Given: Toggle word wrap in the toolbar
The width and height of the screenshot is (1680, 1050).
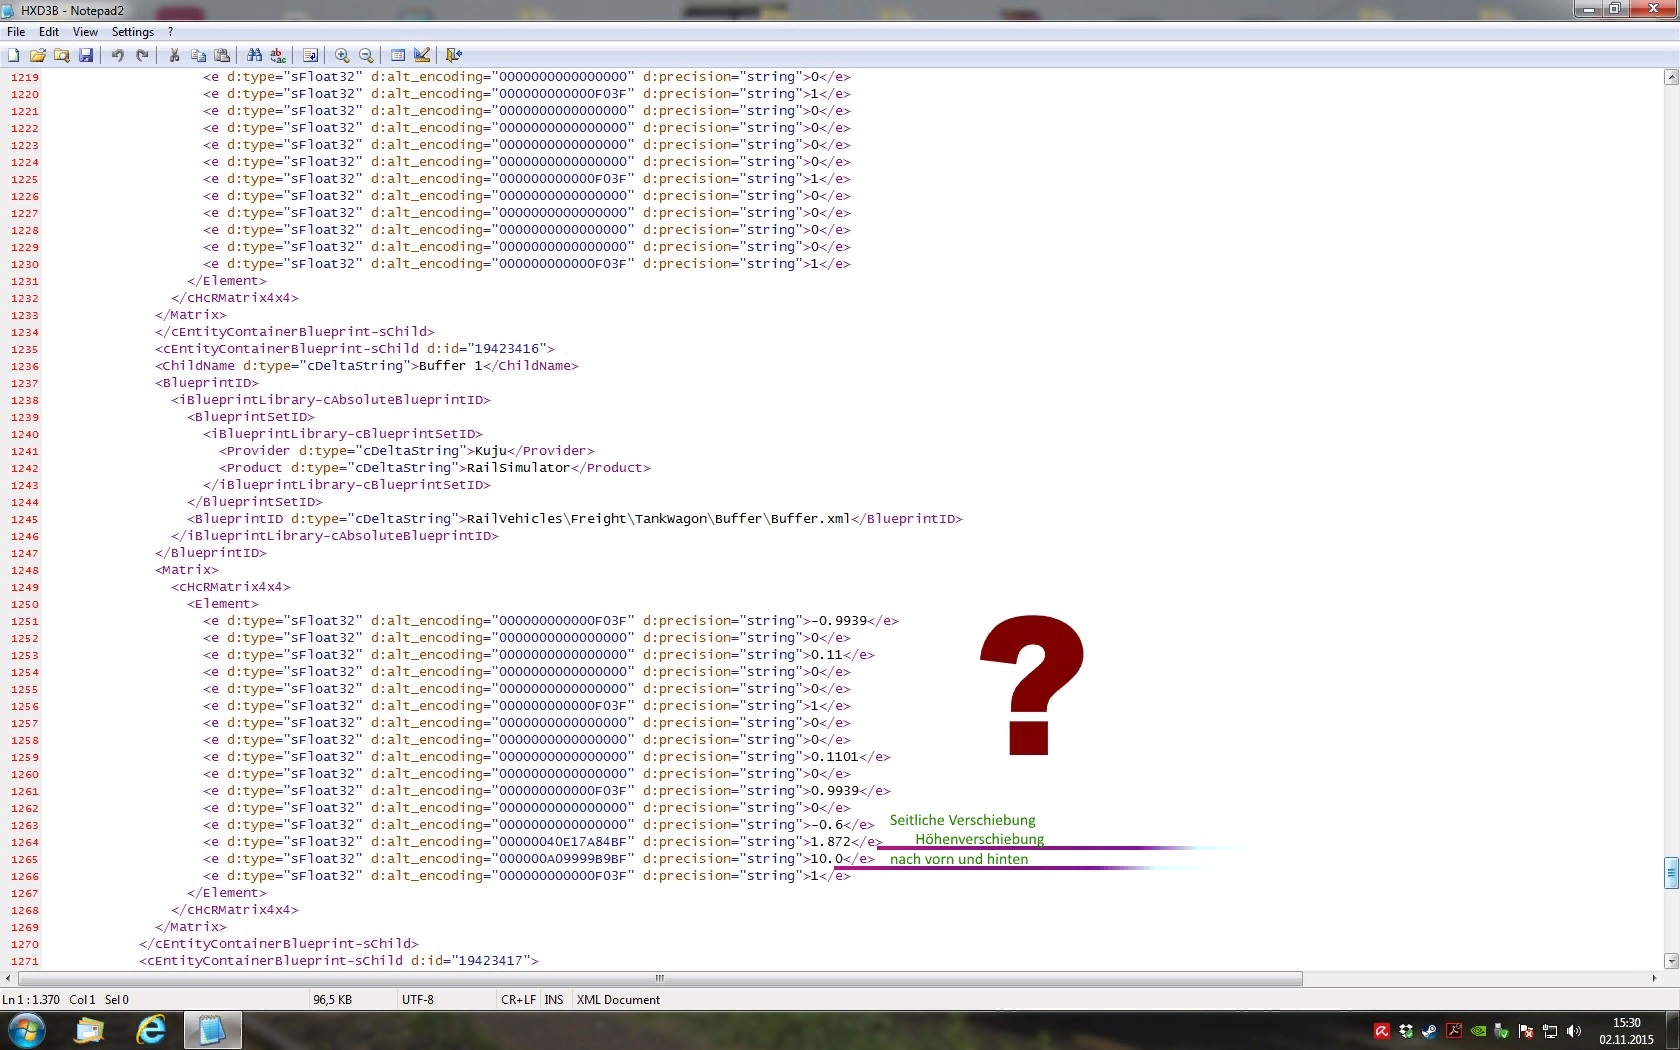Looking at the screenshot, I should [310, 56].
